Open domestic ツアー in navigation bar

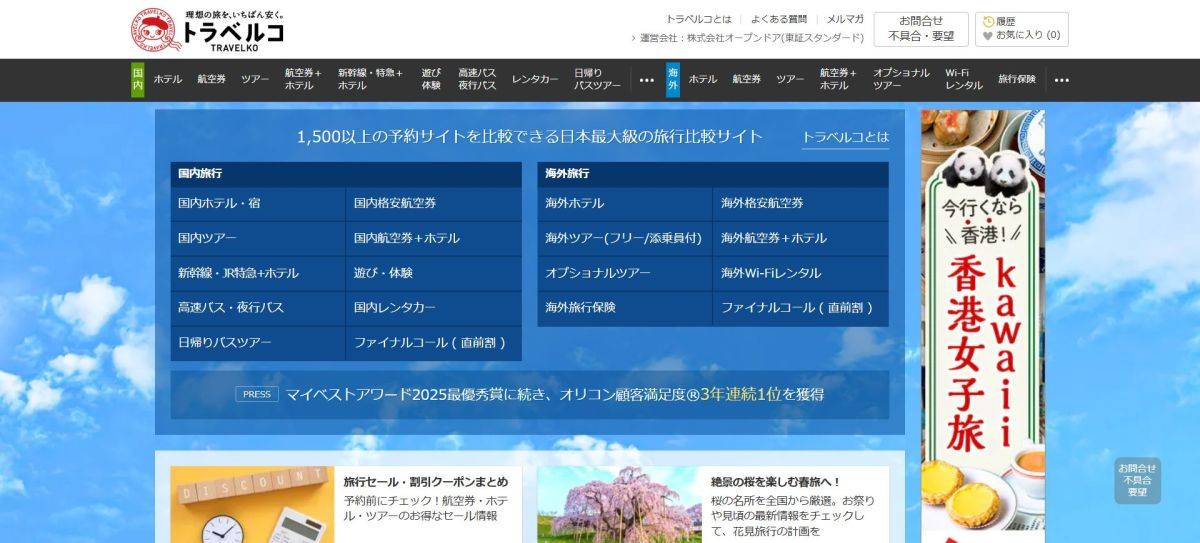click(x=255, y=79)
